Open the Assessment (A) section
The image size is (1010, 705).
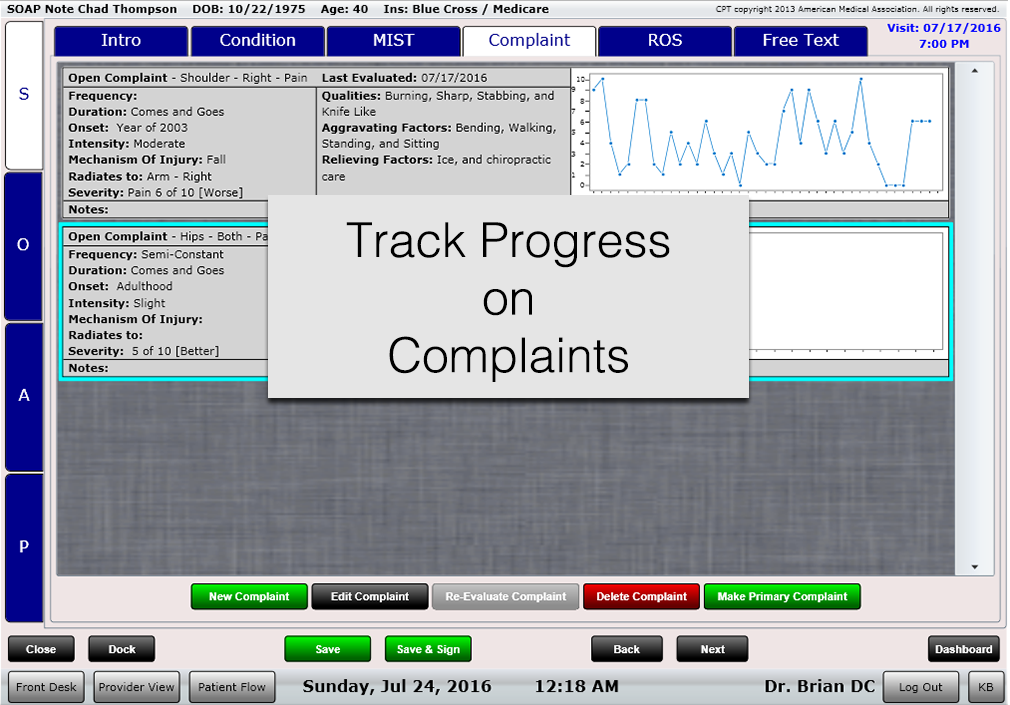(x=22, y=394)
